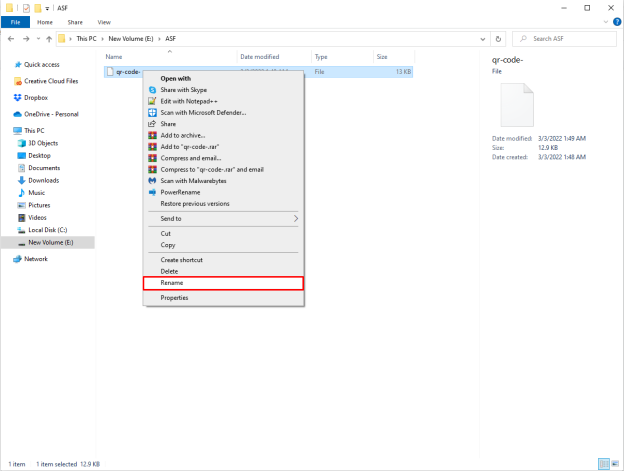624x471 pixels.
Task: Click the Network icon in sidebar
Action: [x=18, y=259]
